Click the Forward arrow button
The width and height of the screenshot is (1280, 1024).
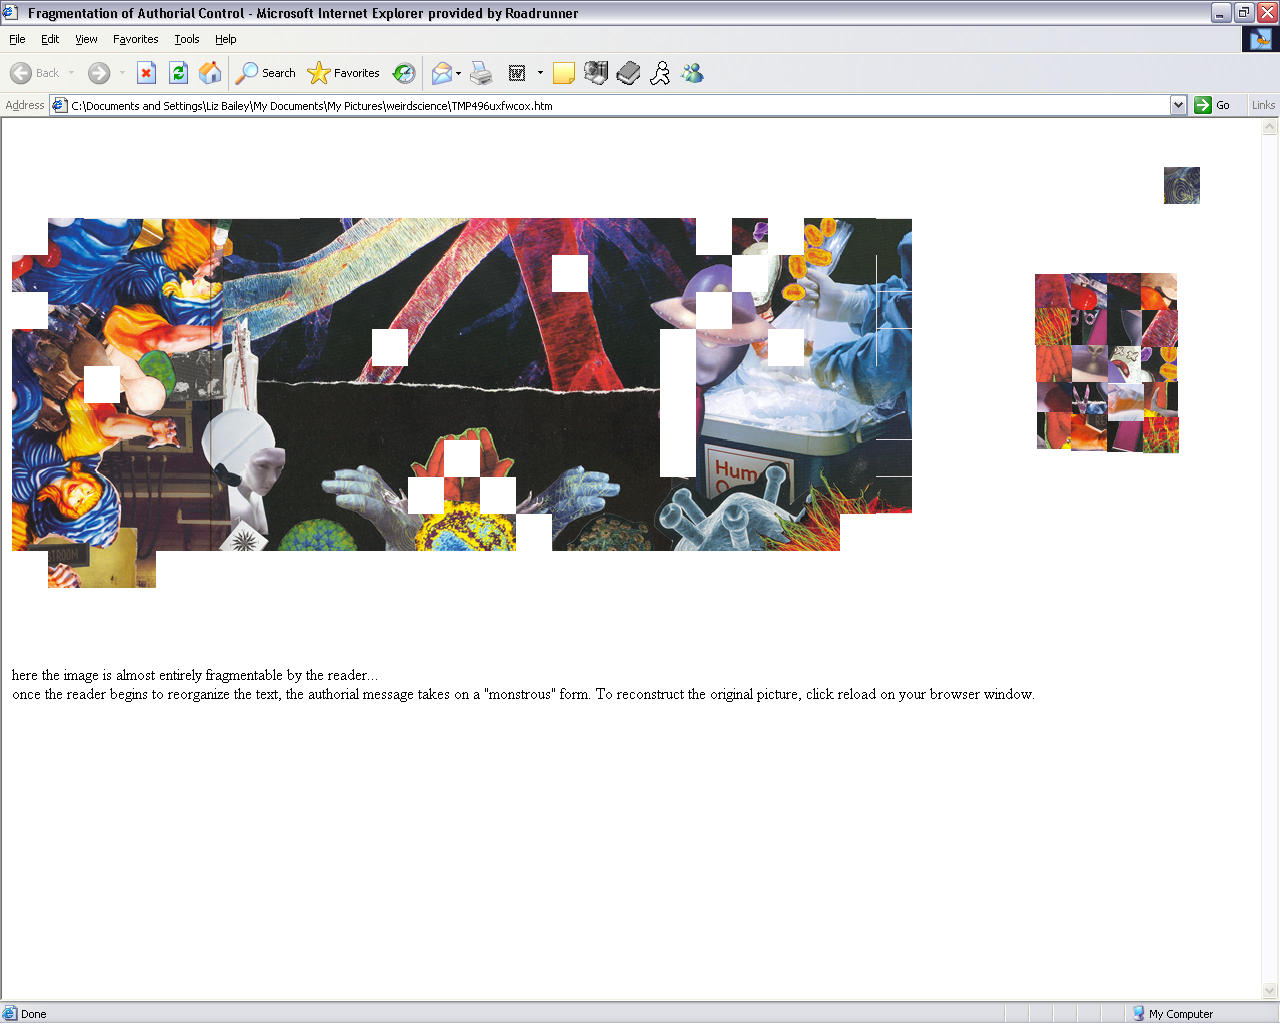tap(98, 73)
